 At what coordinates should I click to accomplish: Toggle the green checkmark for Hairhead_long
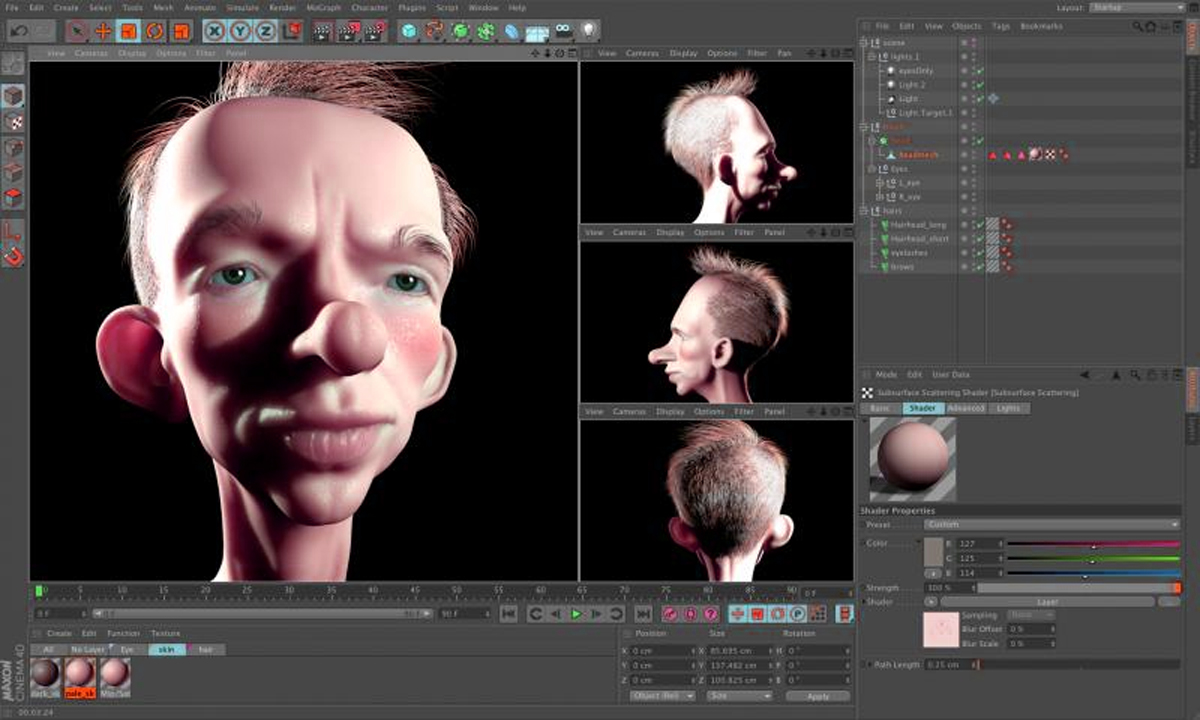point(979,225)
